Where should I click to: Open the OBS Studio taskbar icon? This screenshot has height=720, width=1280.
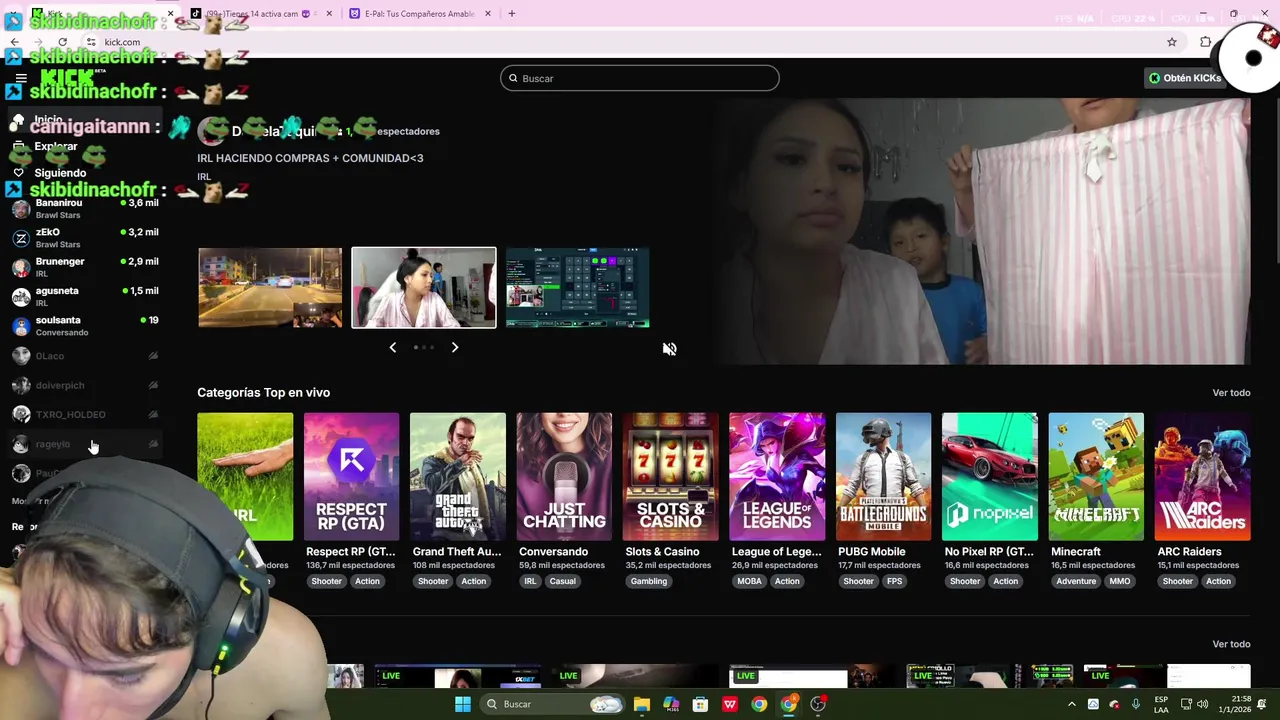tap(818, 704)
